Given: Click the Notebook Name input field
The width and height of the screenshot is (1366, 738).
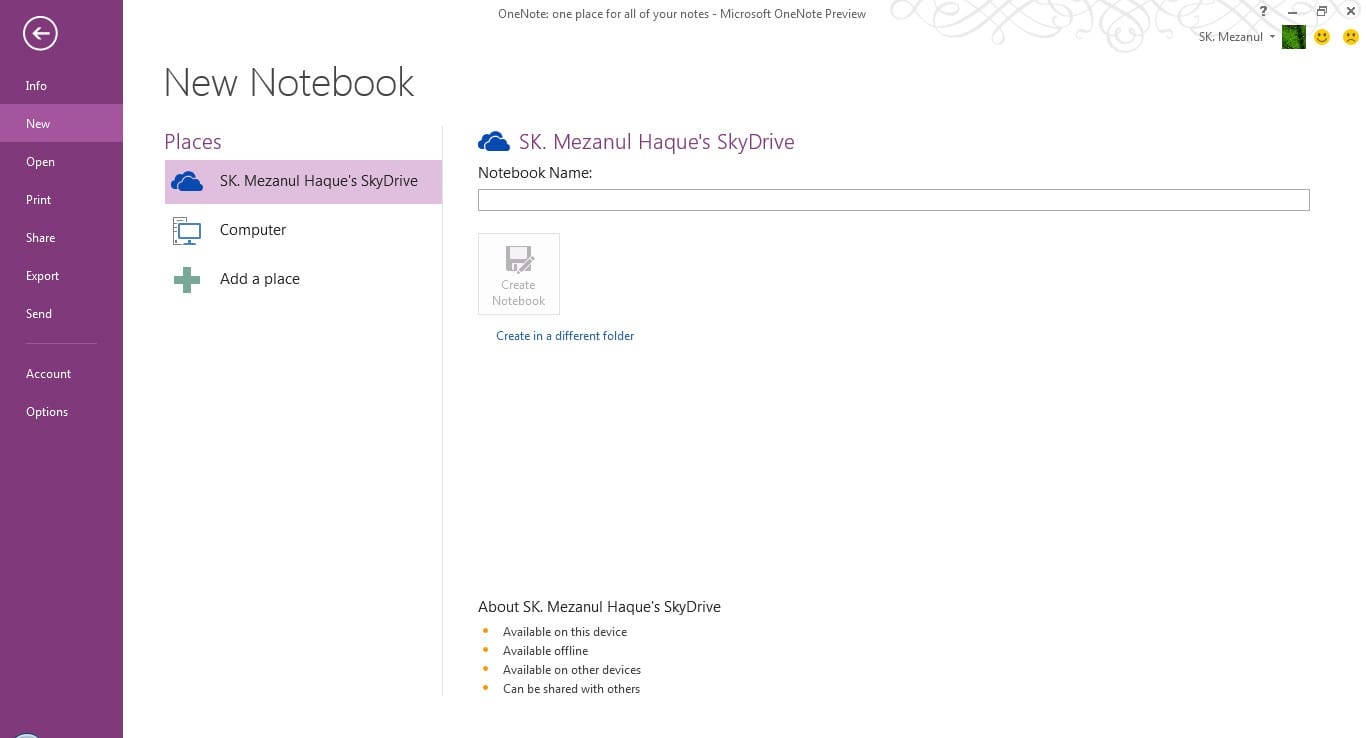Looking at the screenshot, I should click(894, 200).
